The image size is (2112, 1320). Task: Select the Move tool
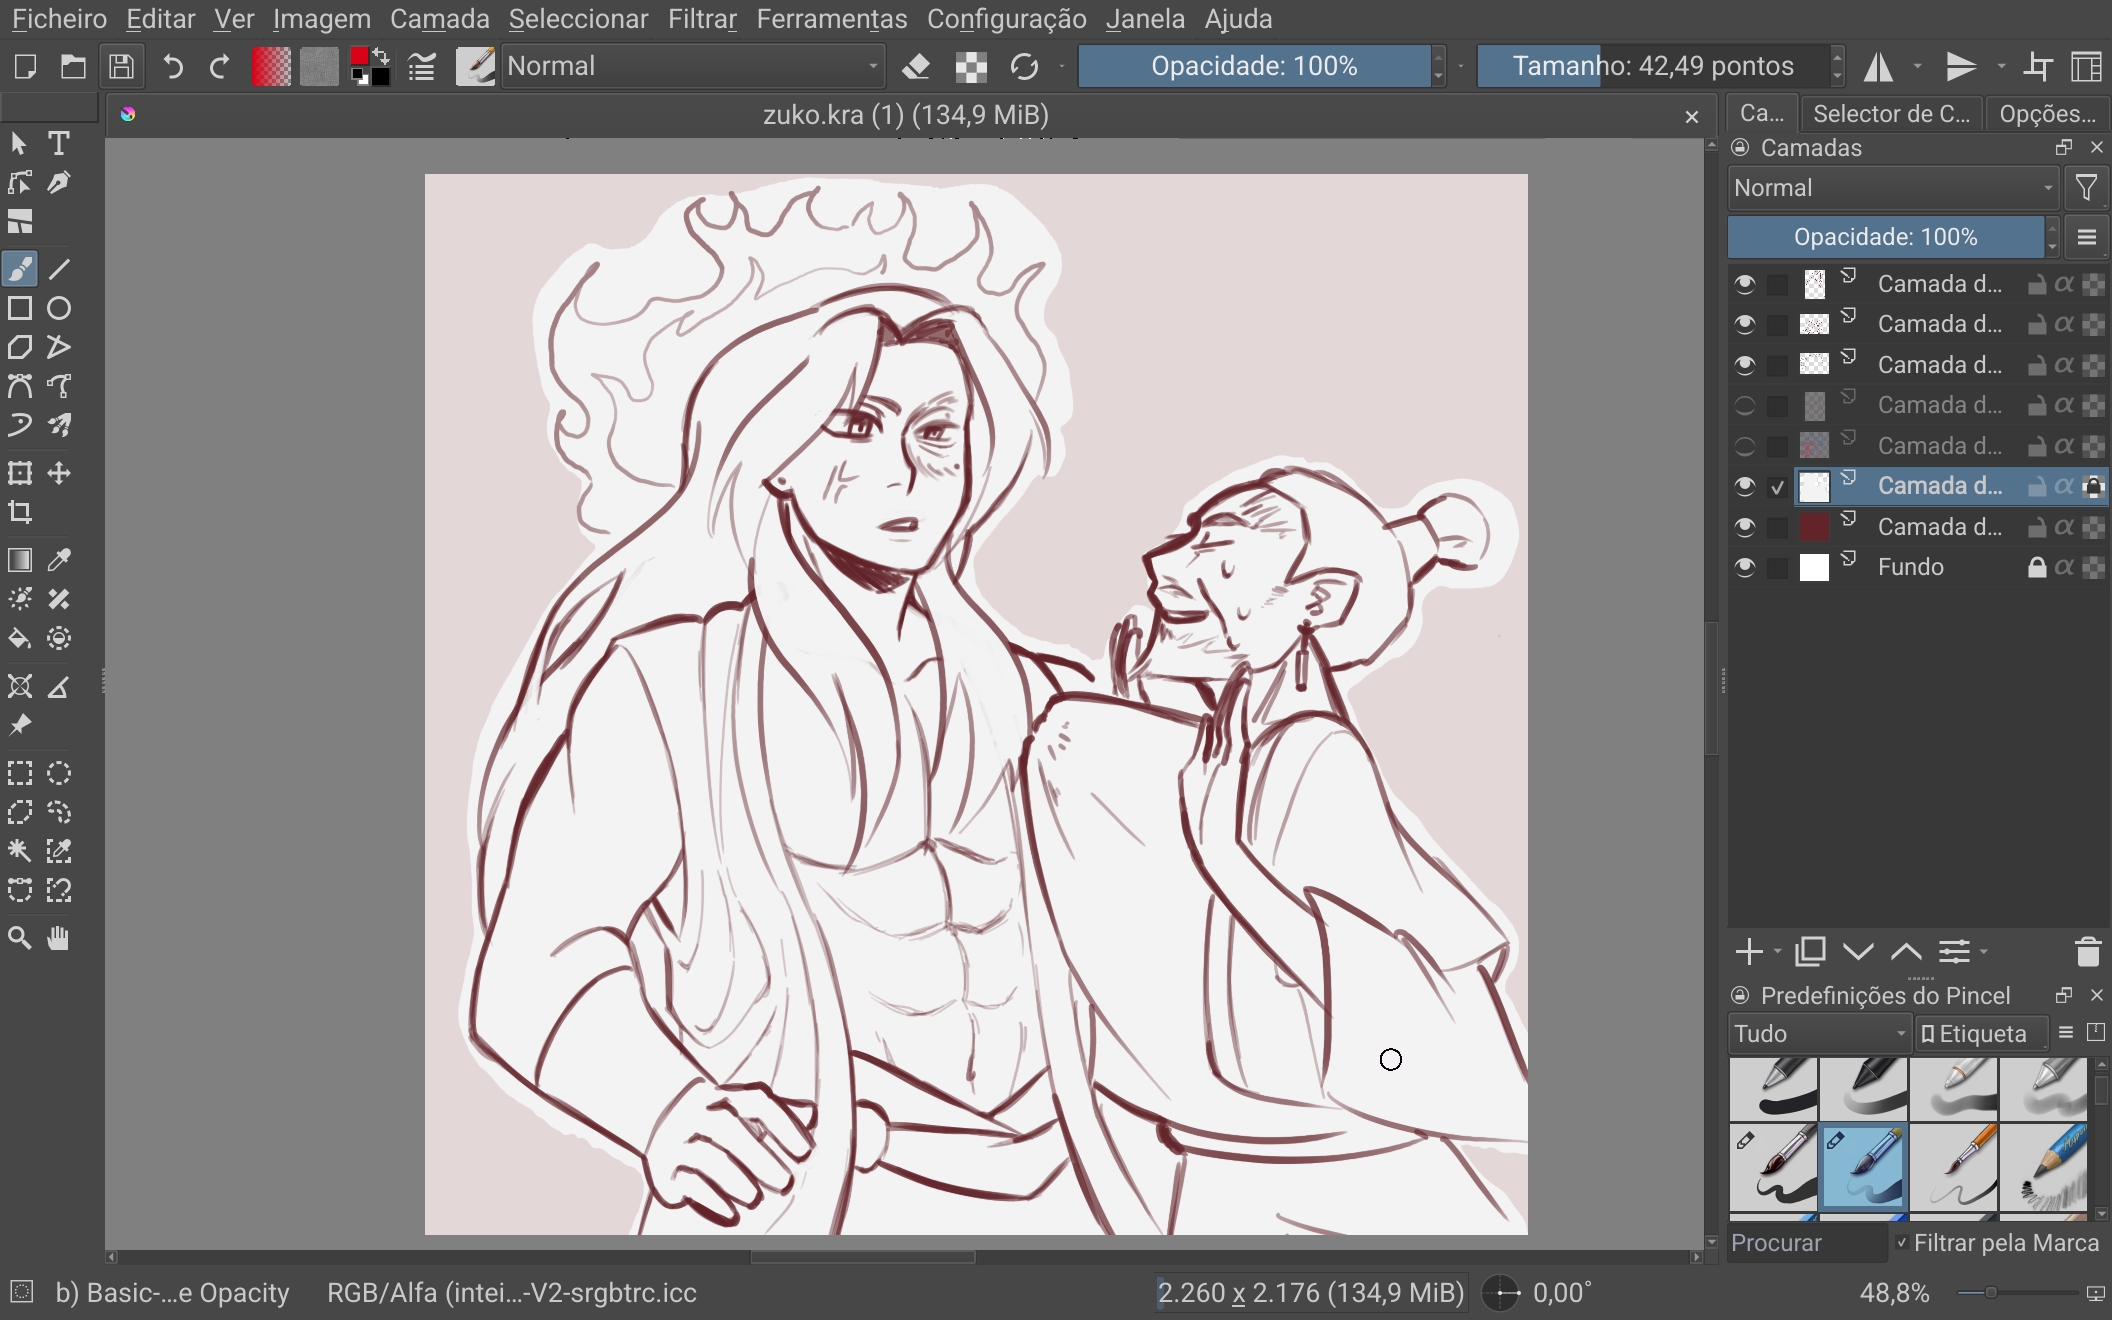tap(59, 473)
